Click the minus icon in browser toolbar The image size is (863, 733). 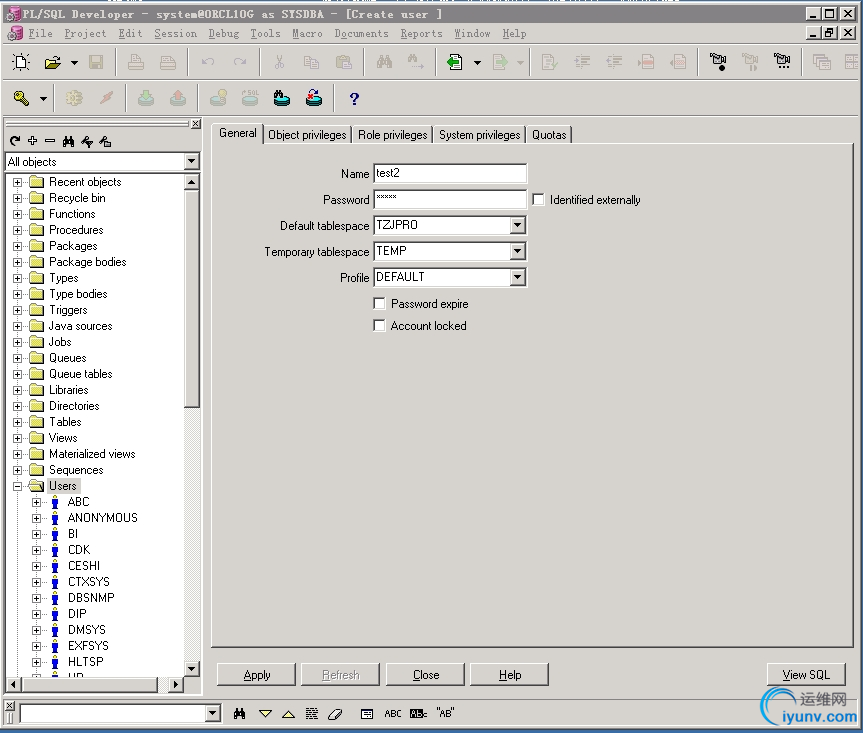click(50, 141)
